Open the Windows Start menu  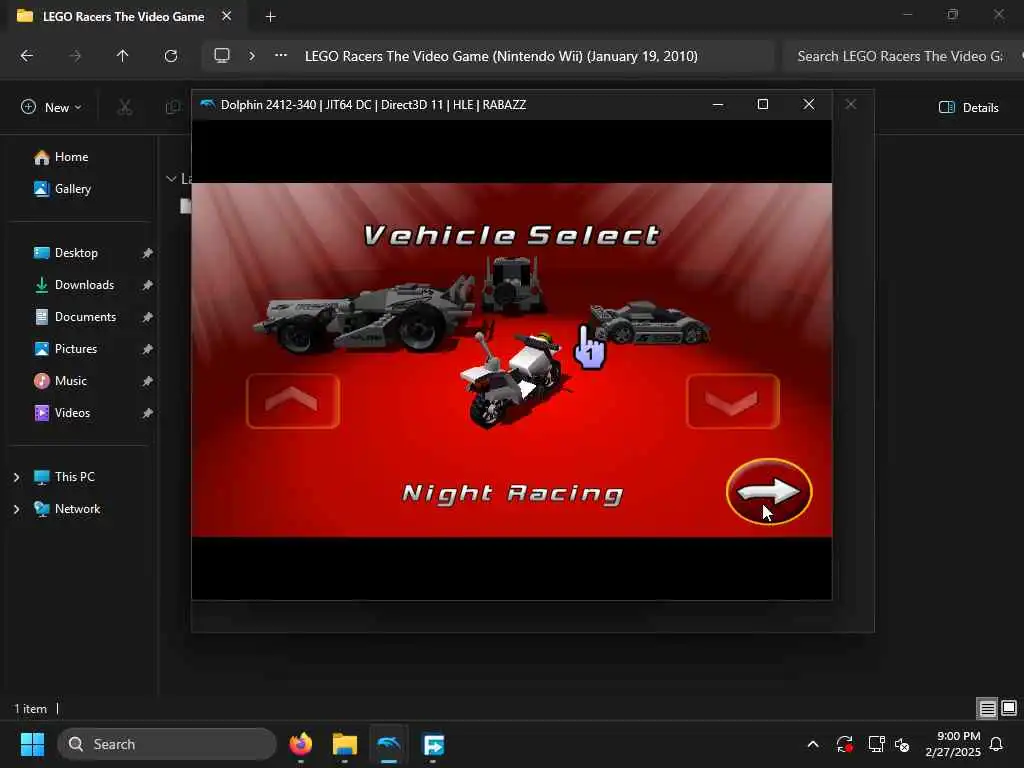pyautogui.click(x=32, y=744)
